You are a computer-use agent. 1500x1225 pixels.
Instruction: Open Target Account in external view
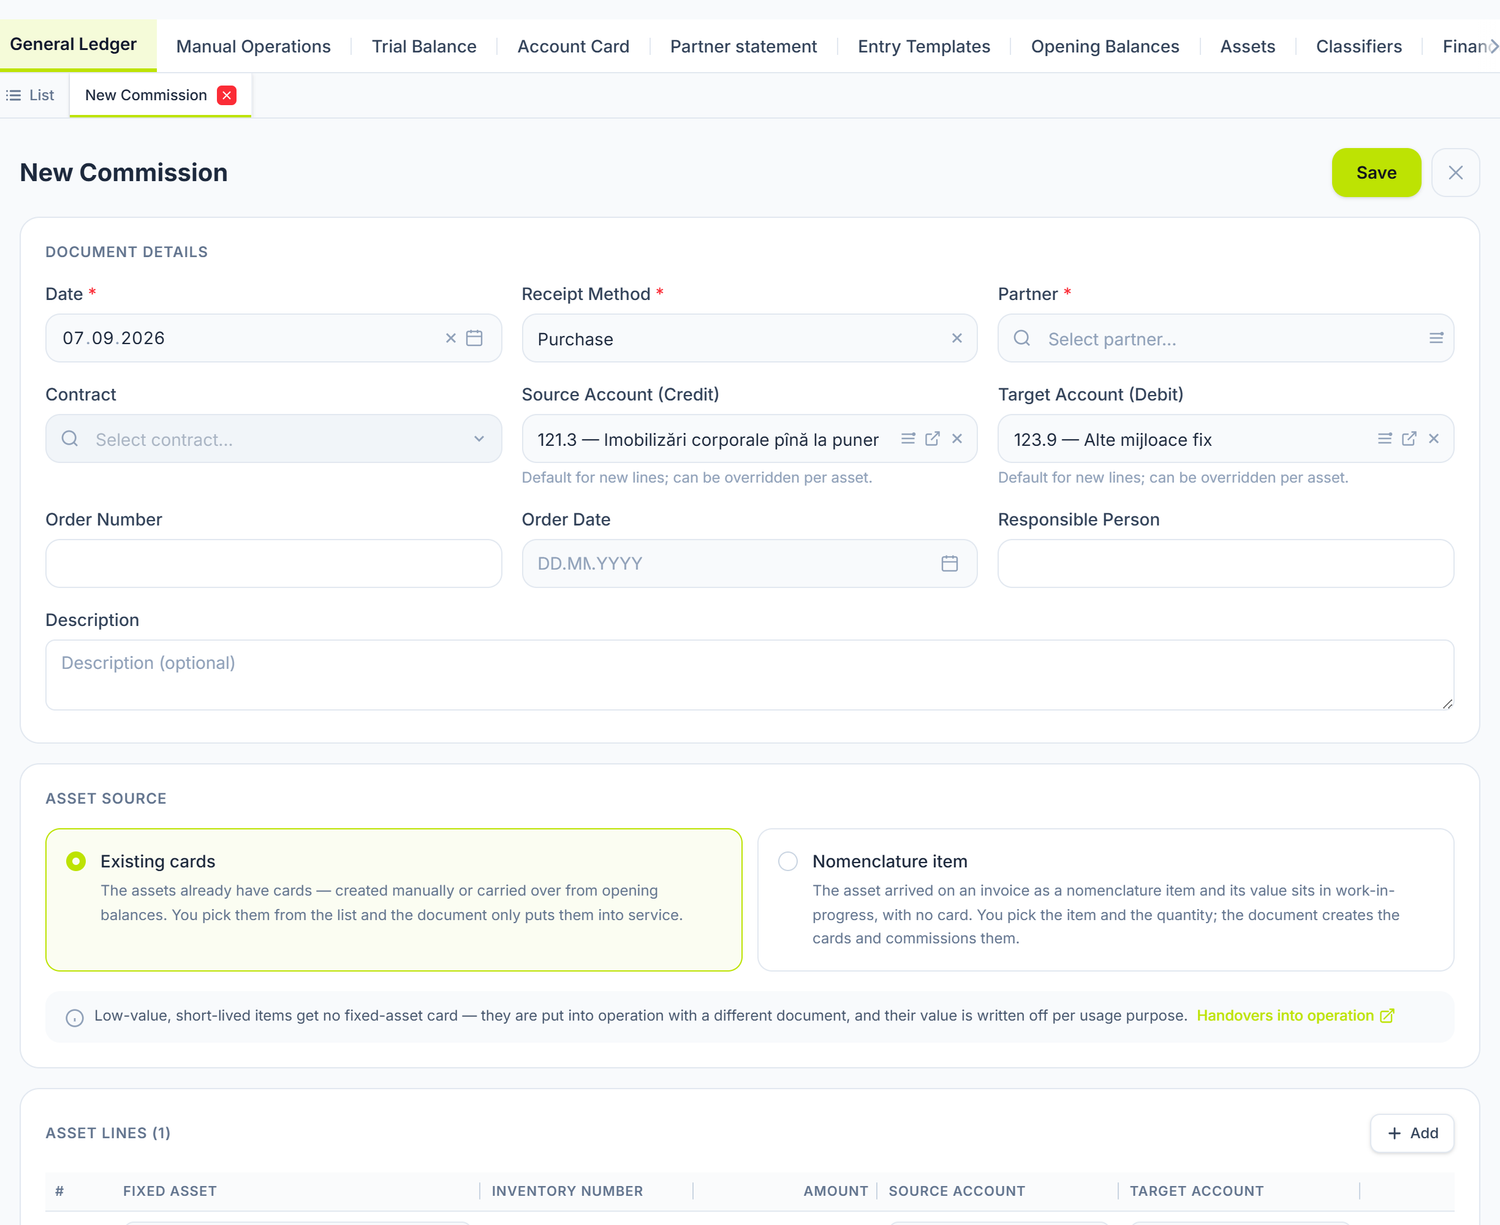tap(1409, 439)
